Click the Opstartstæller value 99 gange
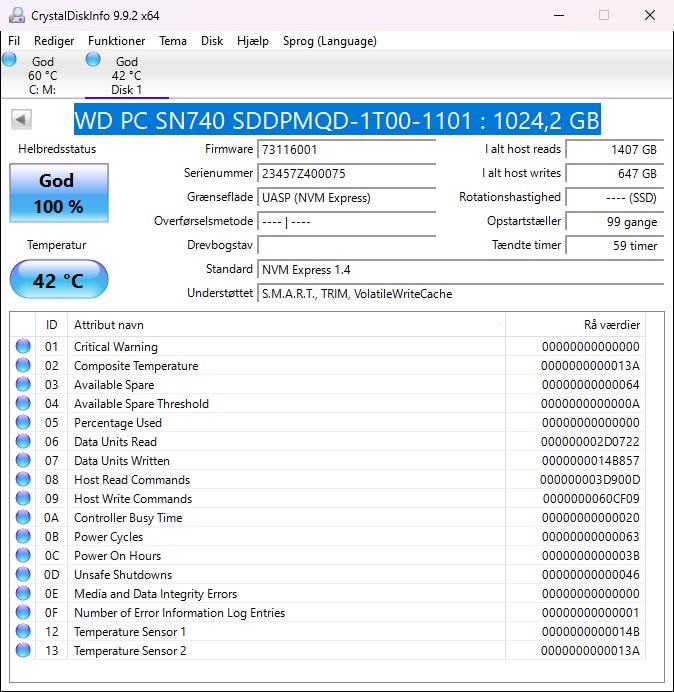This screenshot has height=692, width=674. (x=614, y=222)
